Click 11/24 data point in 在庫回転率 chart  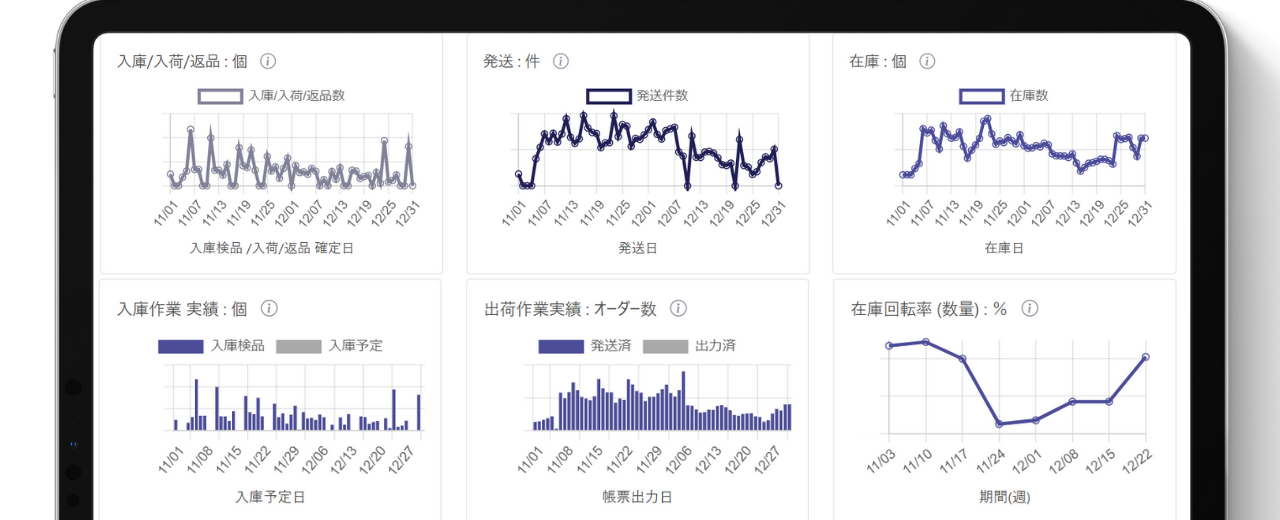[998, 424]
